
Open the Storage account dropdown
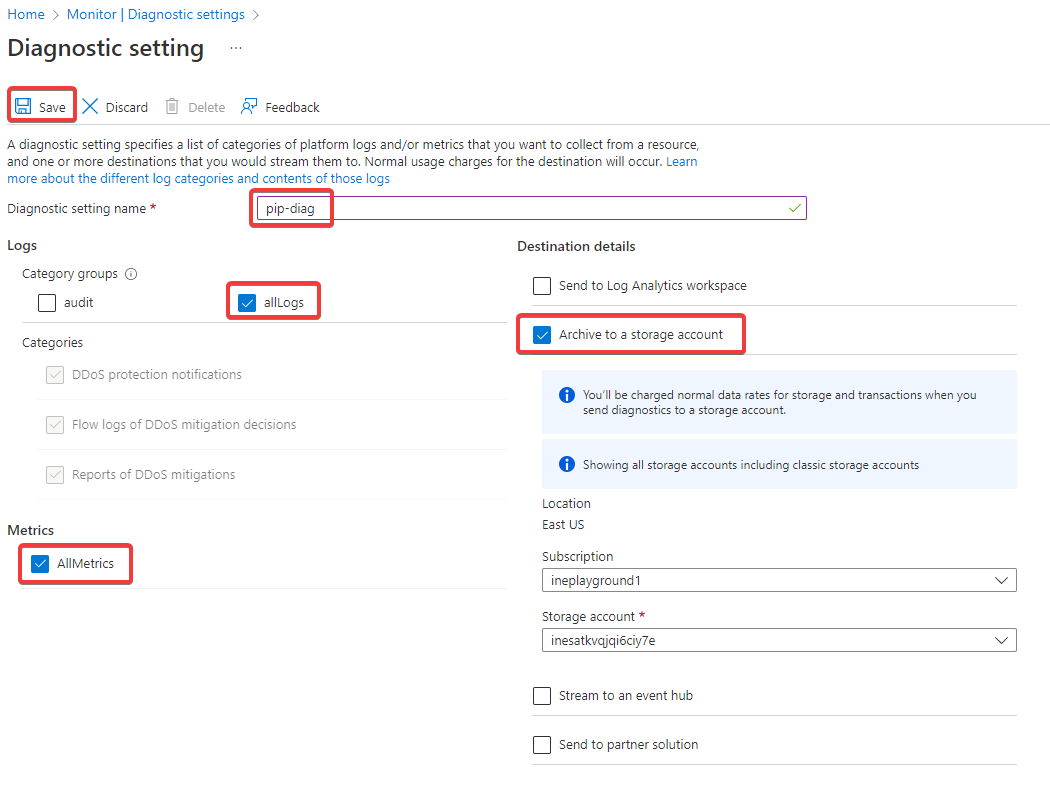click(779, 640)
